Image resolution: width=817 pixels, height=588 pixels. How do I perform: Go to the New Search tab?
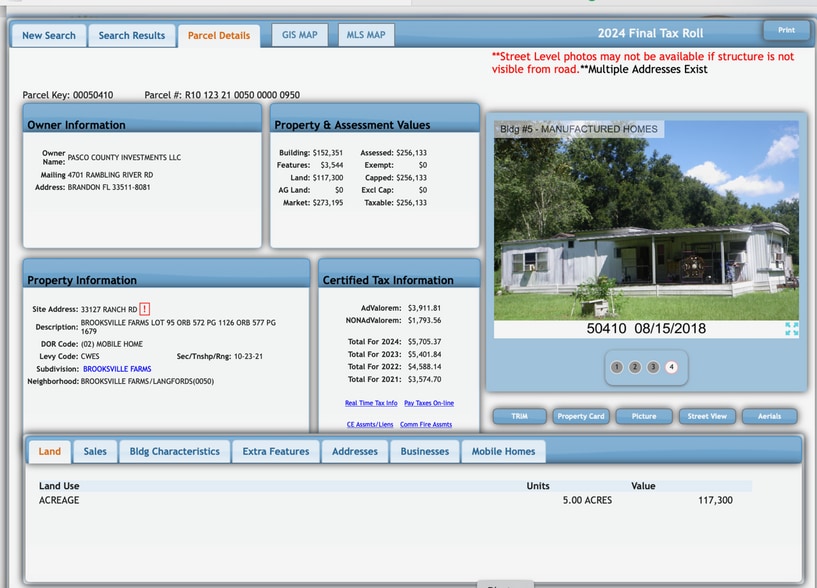pyautogui.click(x=49, y=36)
